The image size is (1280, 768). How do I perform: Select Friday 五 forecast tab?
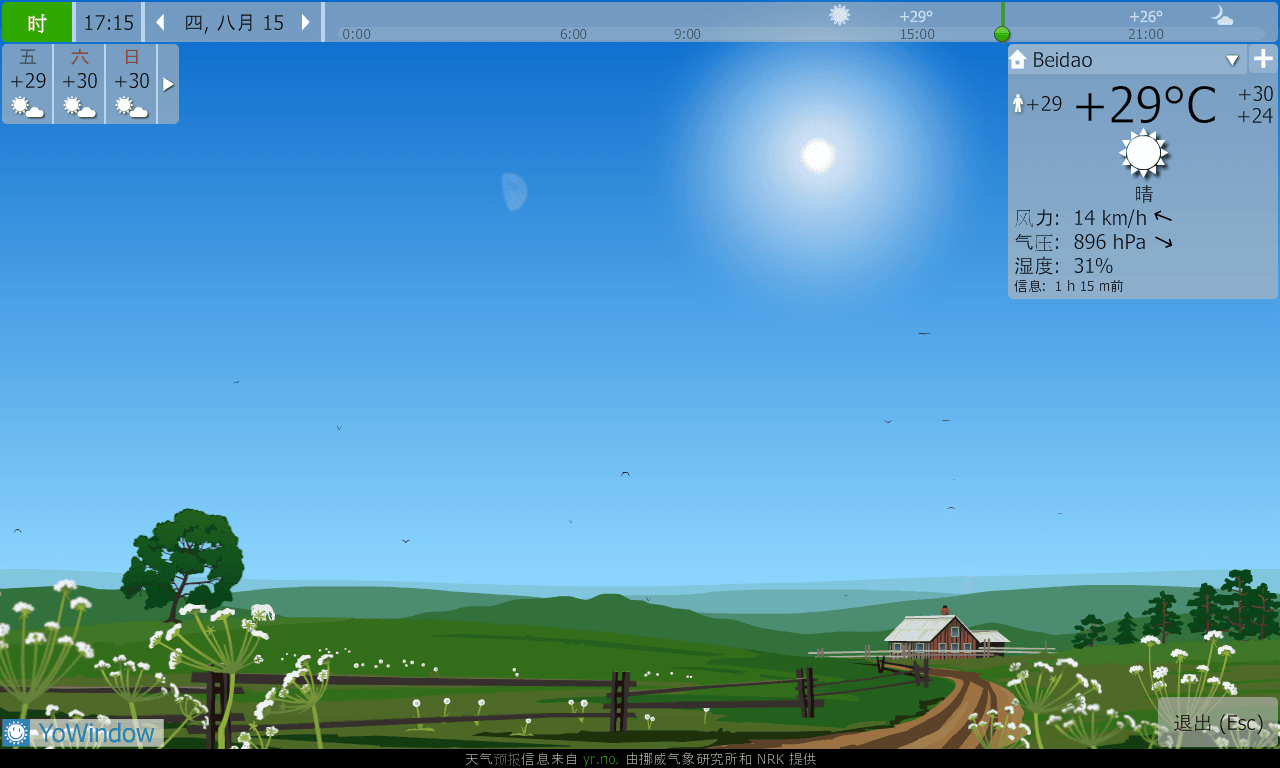[28, 84]
